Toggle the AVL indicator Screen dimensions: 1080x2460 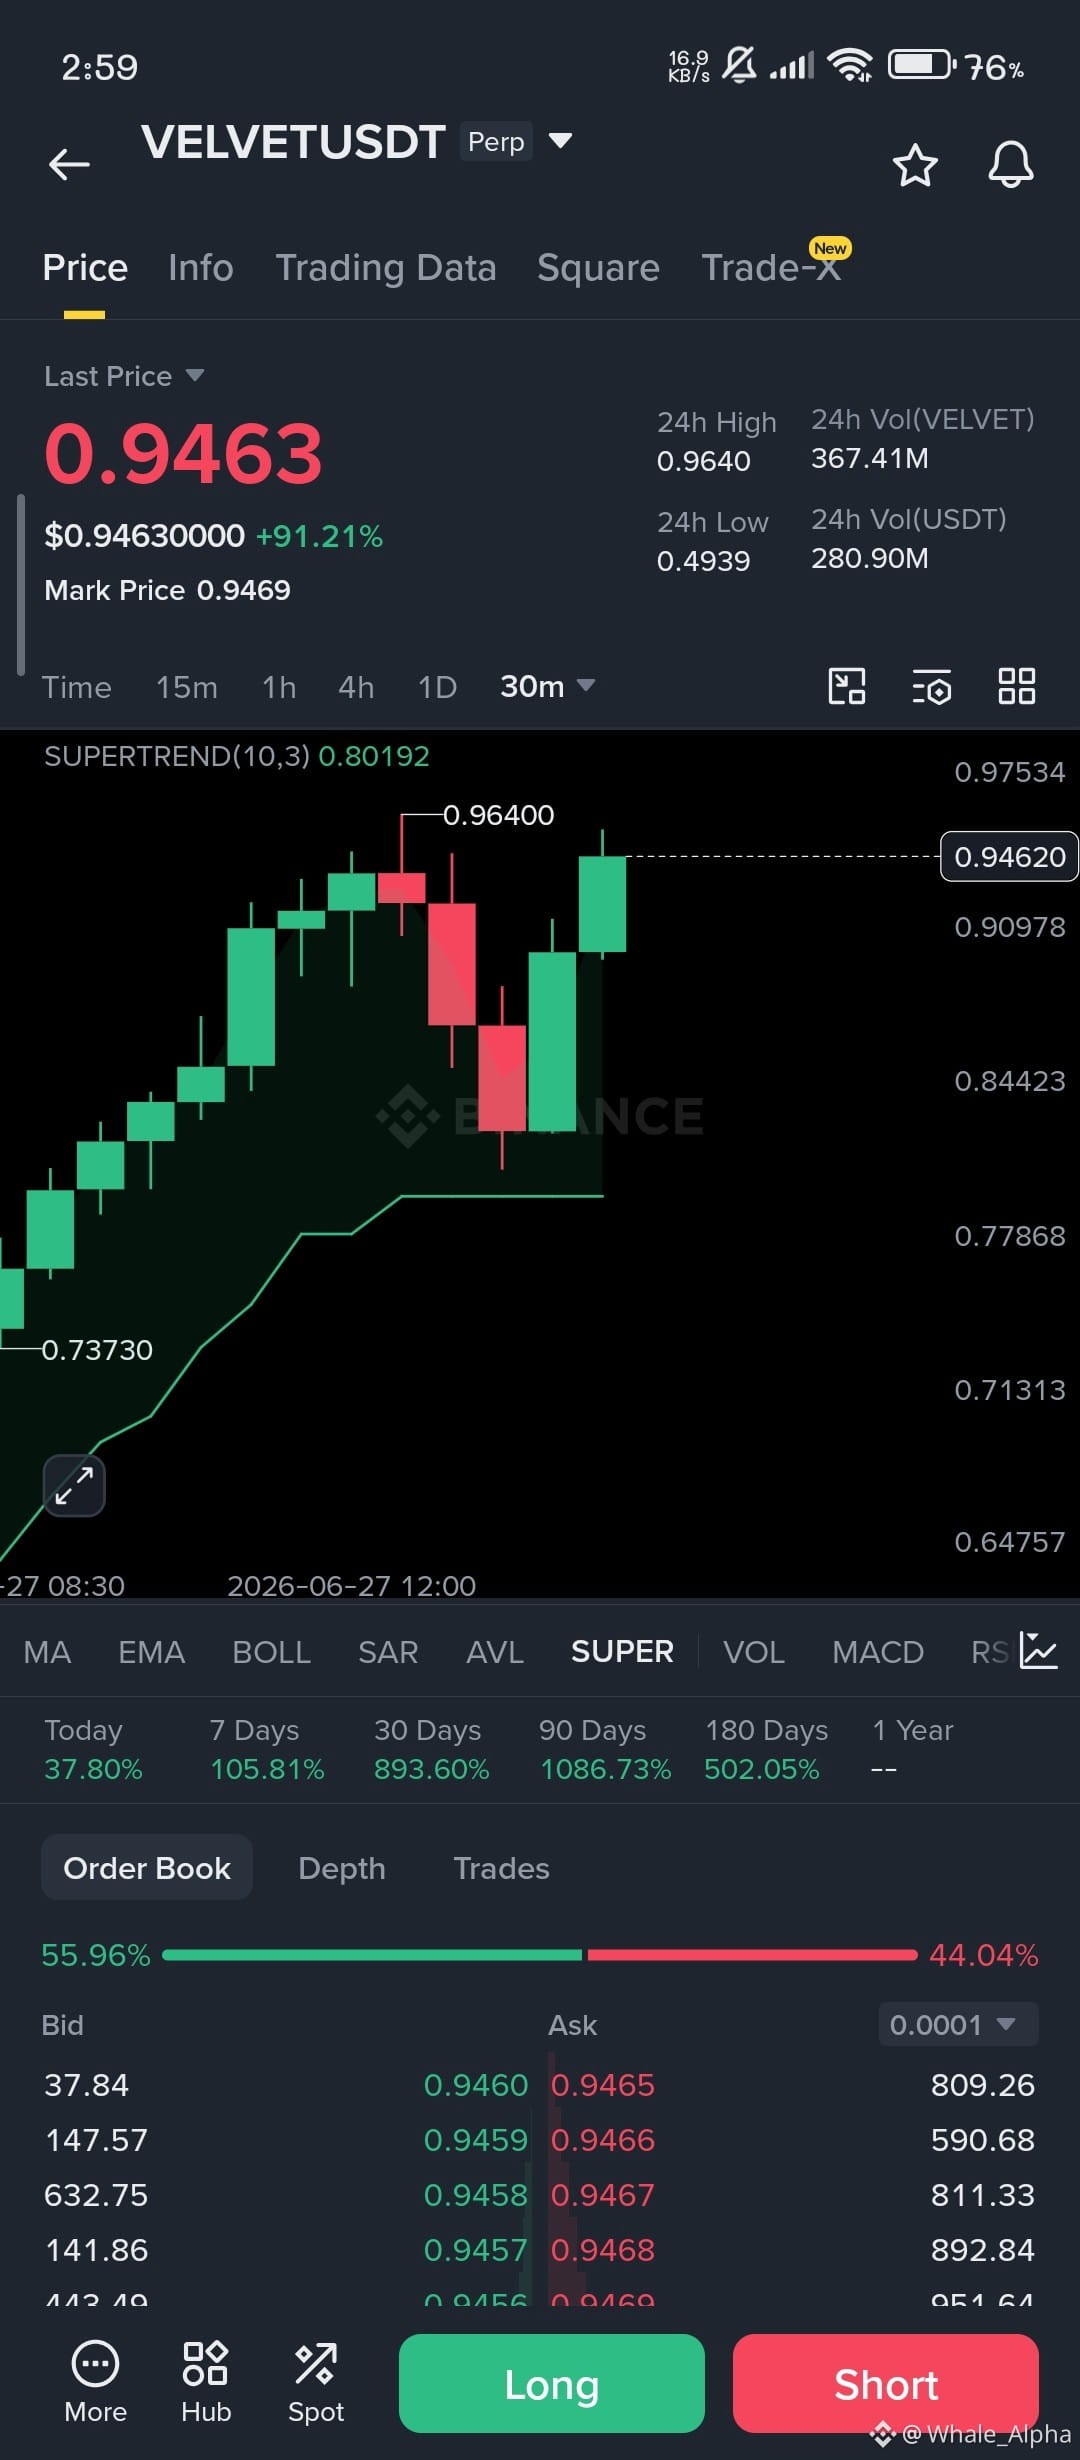point(495,1652)
